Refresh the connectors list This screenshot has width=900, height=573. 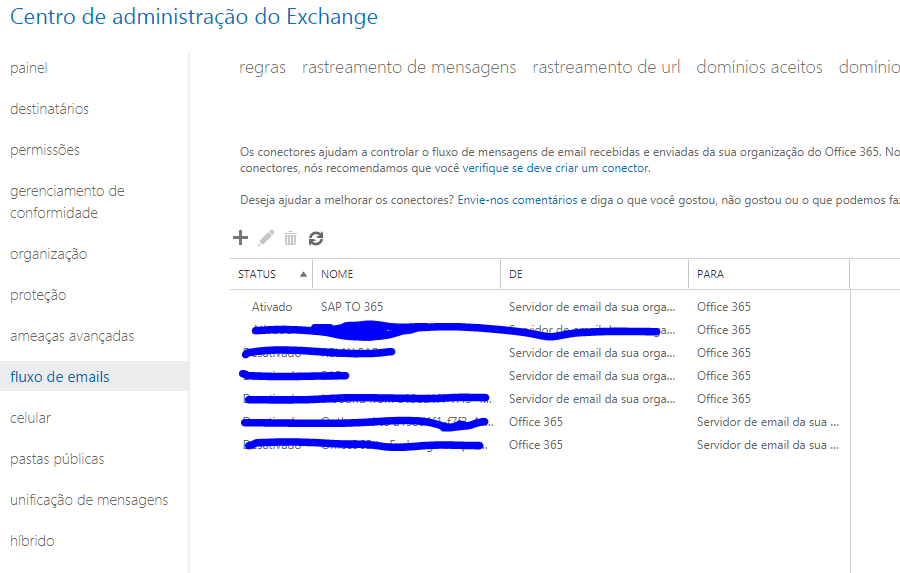[316, 238]
